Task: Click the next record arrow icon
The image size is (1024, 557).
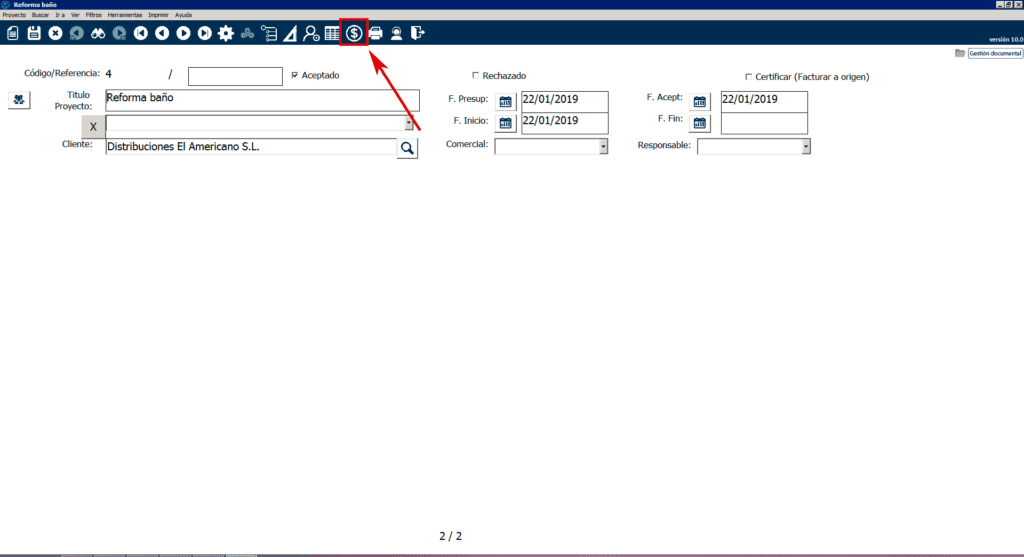Action: click(x=183, y=33)
